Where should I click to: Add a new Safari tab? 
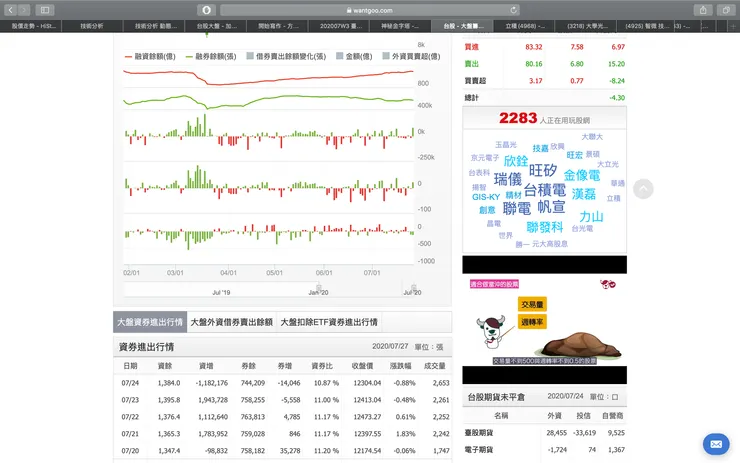click(733, 26)
